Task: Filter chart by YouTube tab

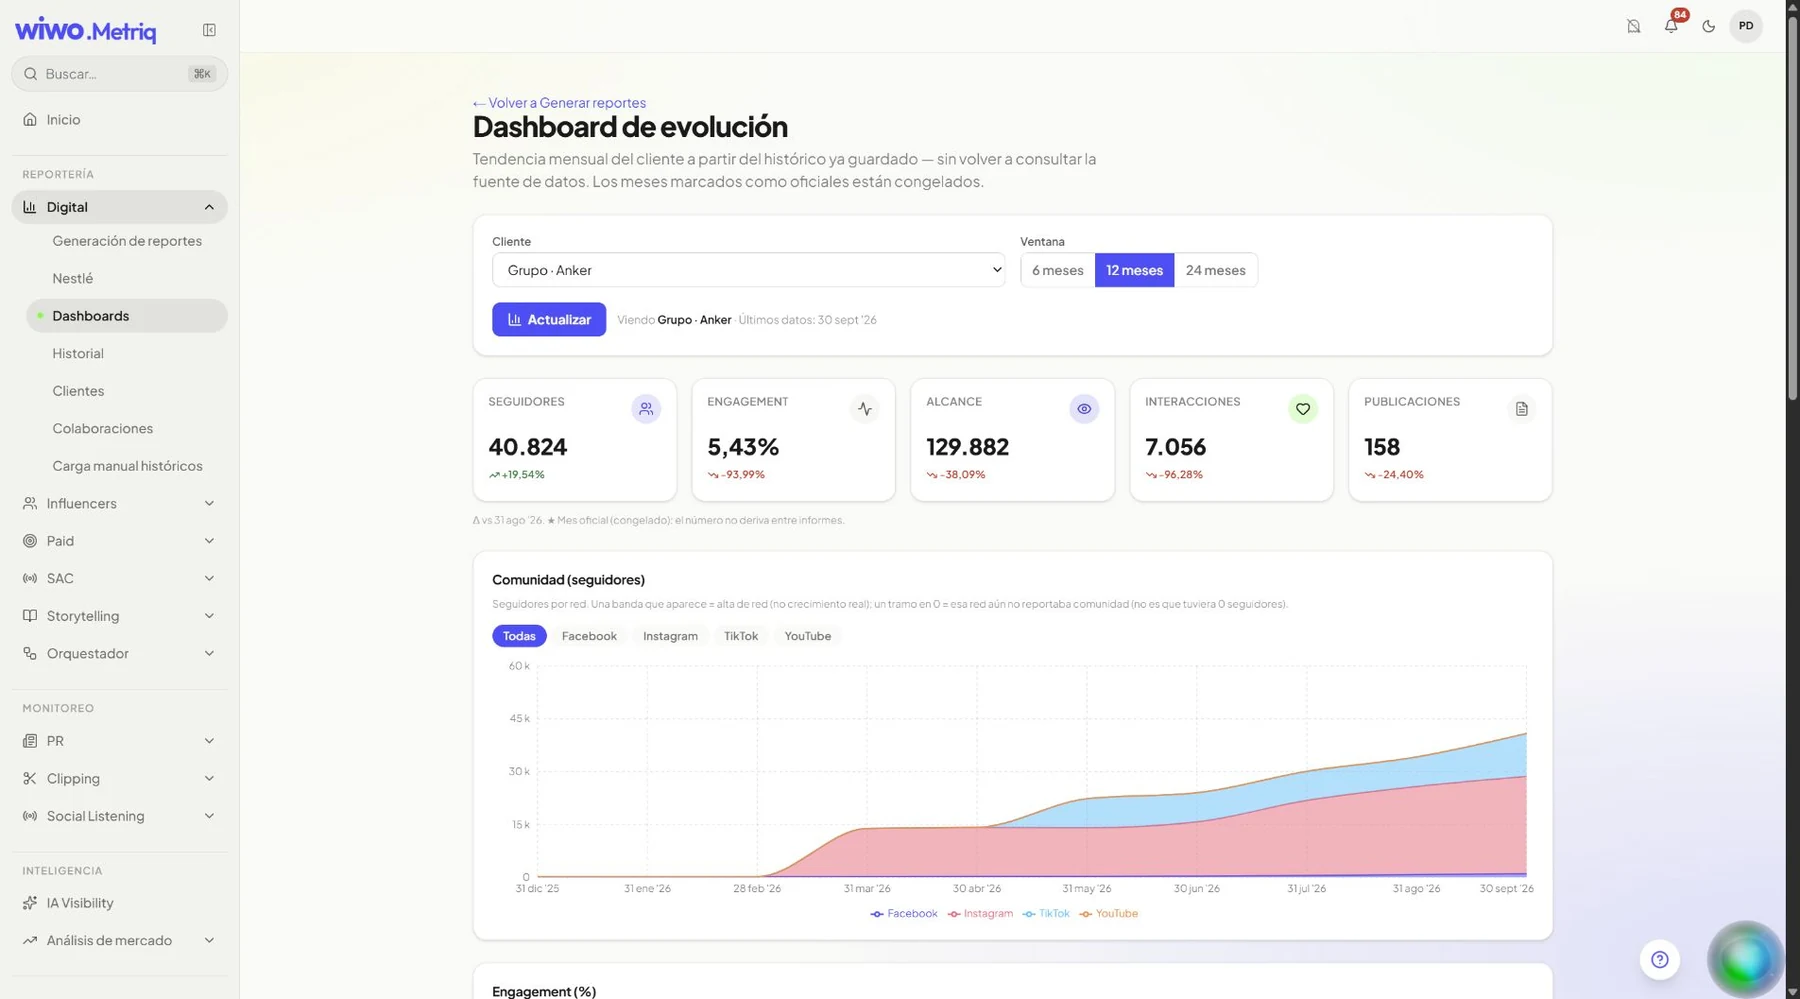Action: [x=807, y=636]
